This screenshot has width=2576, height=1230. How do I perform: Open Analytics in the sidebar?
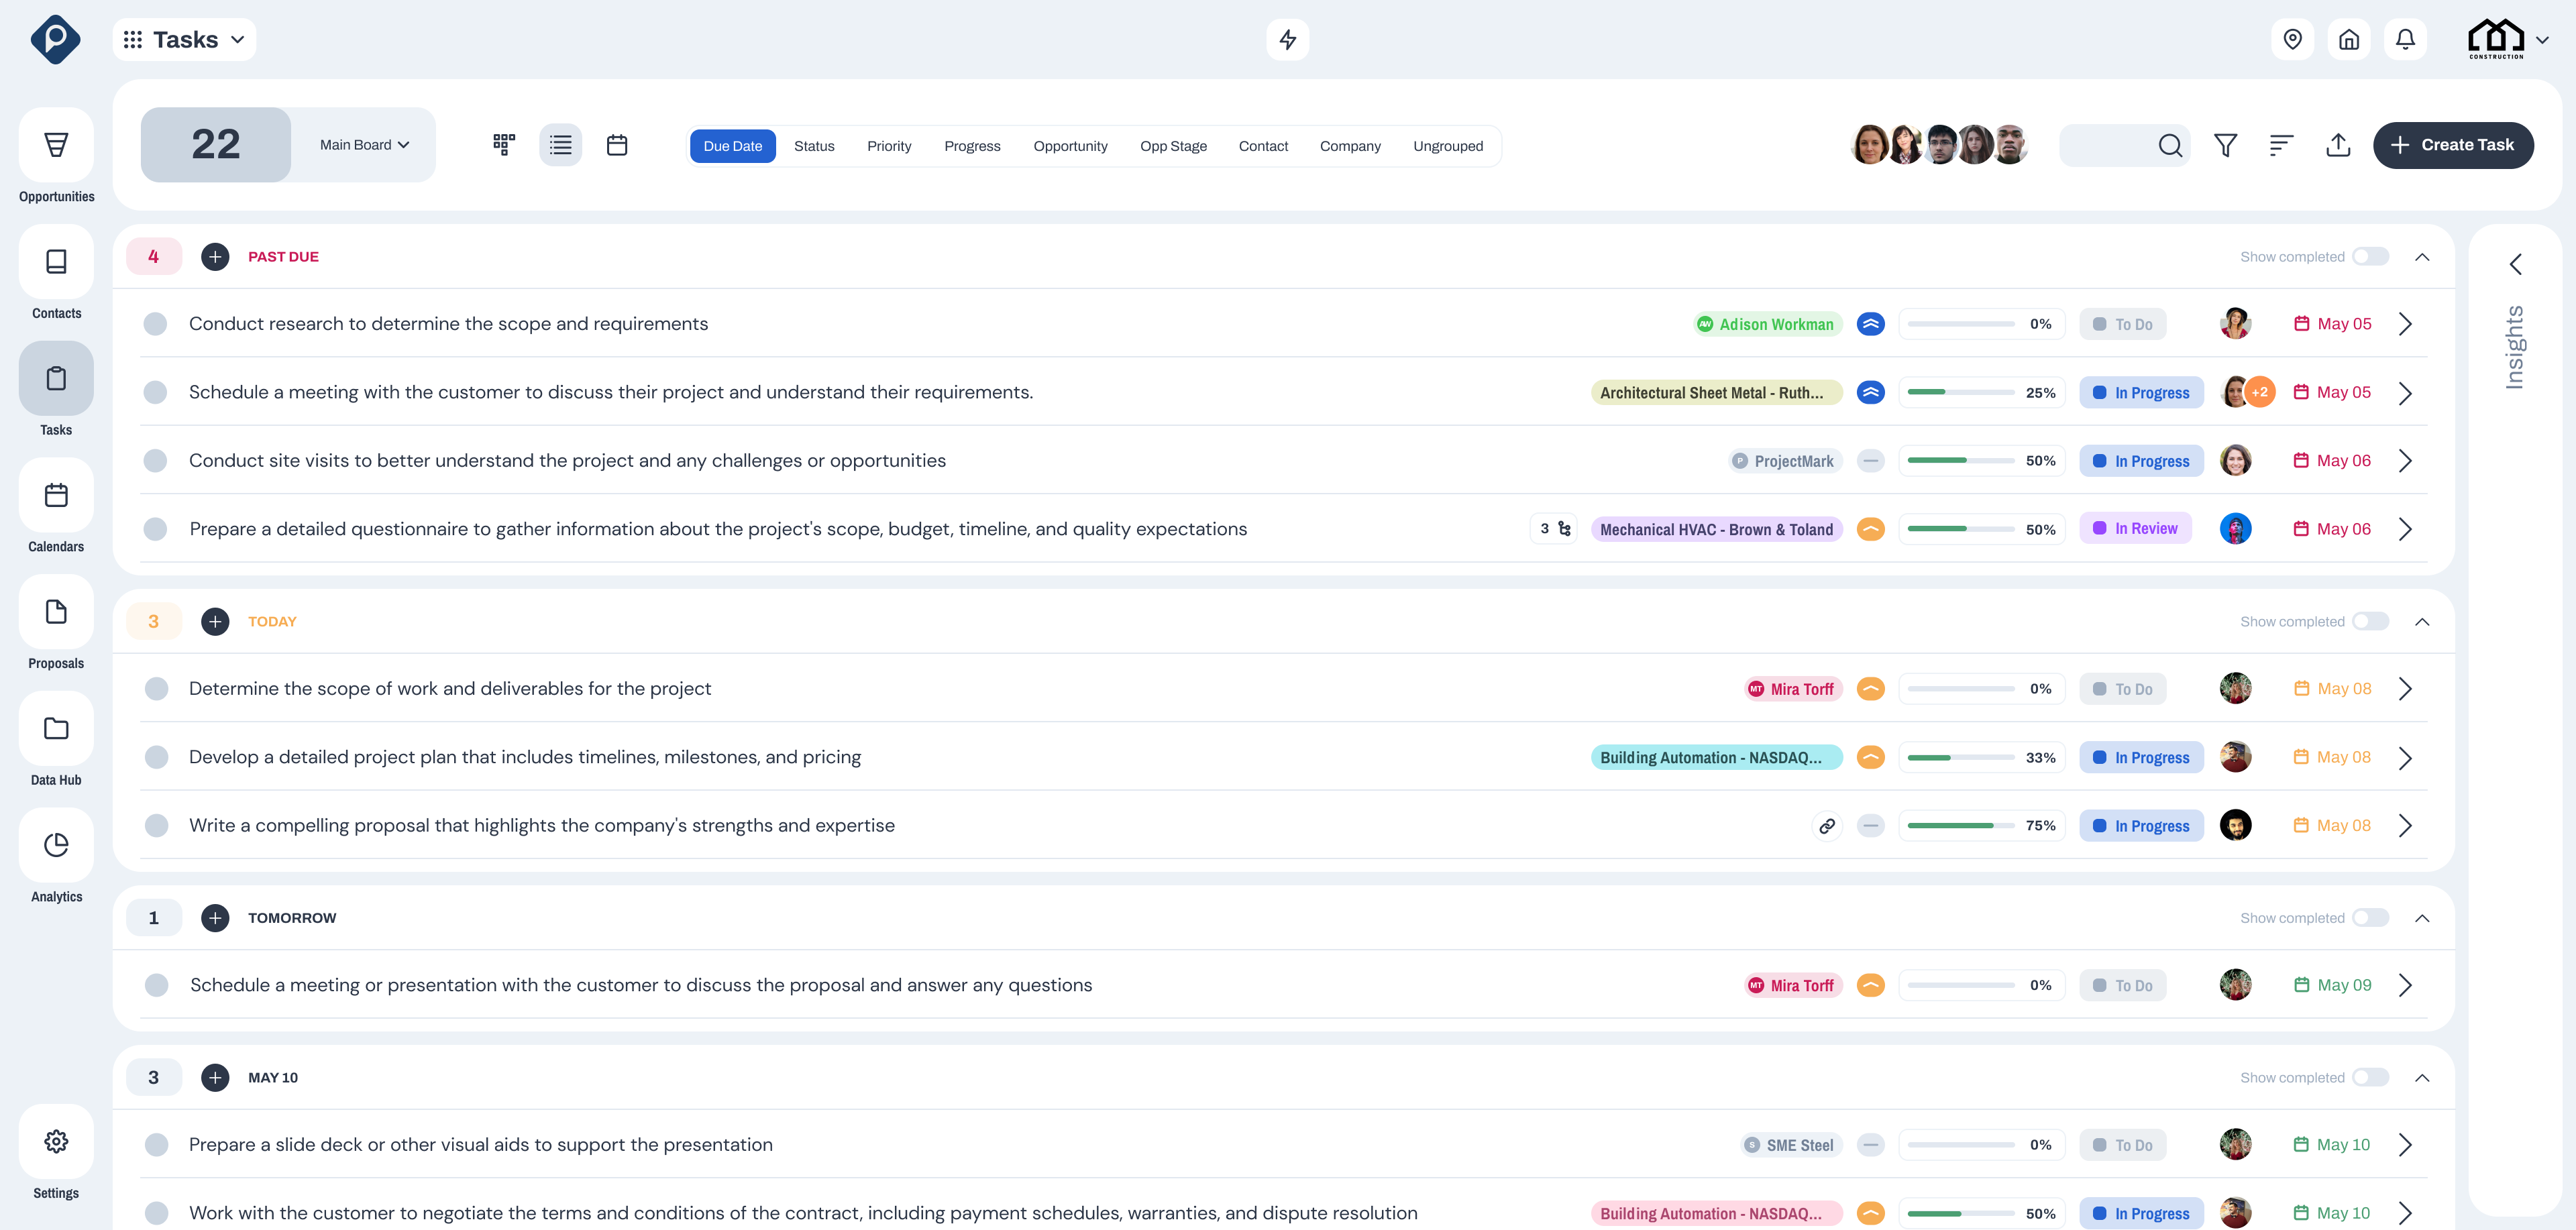[x=56, y=846]
